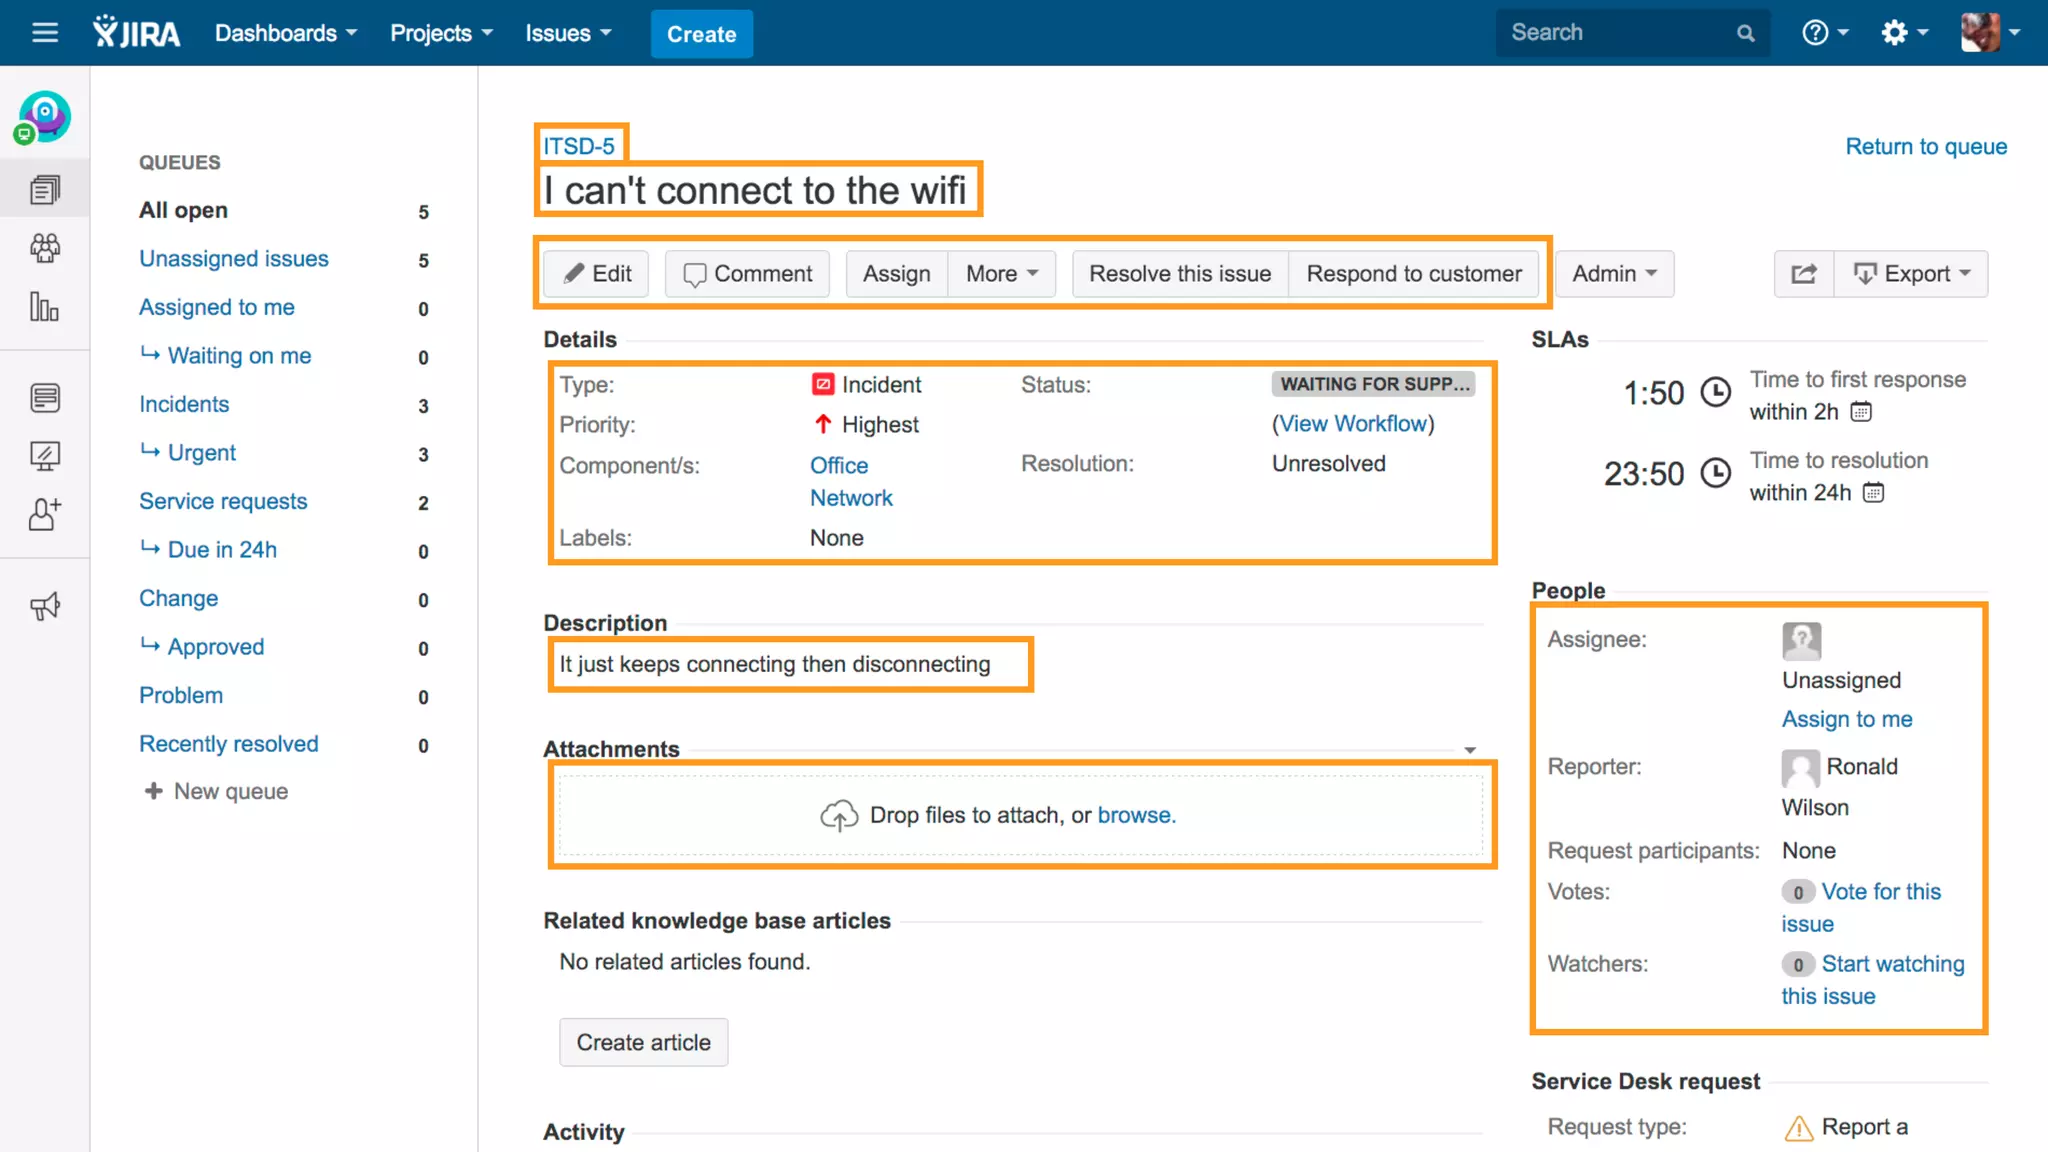Open the hamburger sidebar menu
The image size is (2048, 1152).
coord(45,33)
